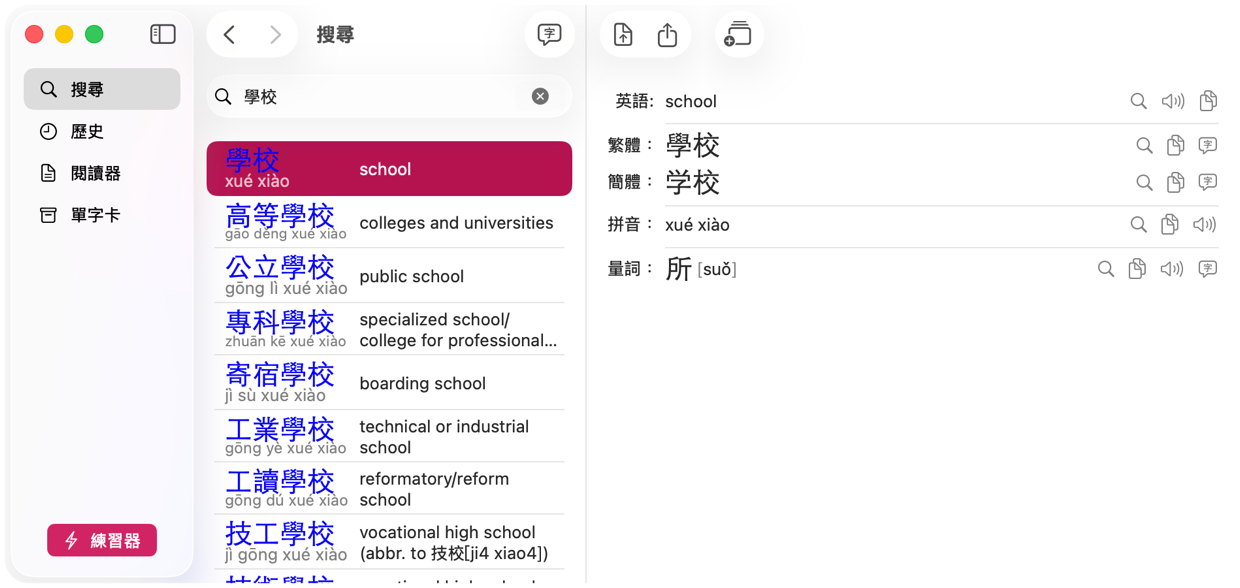Search the traditional 繁體 學校 row
1240x588 pixels.
pyautogui.click(x=1144, y=146)
